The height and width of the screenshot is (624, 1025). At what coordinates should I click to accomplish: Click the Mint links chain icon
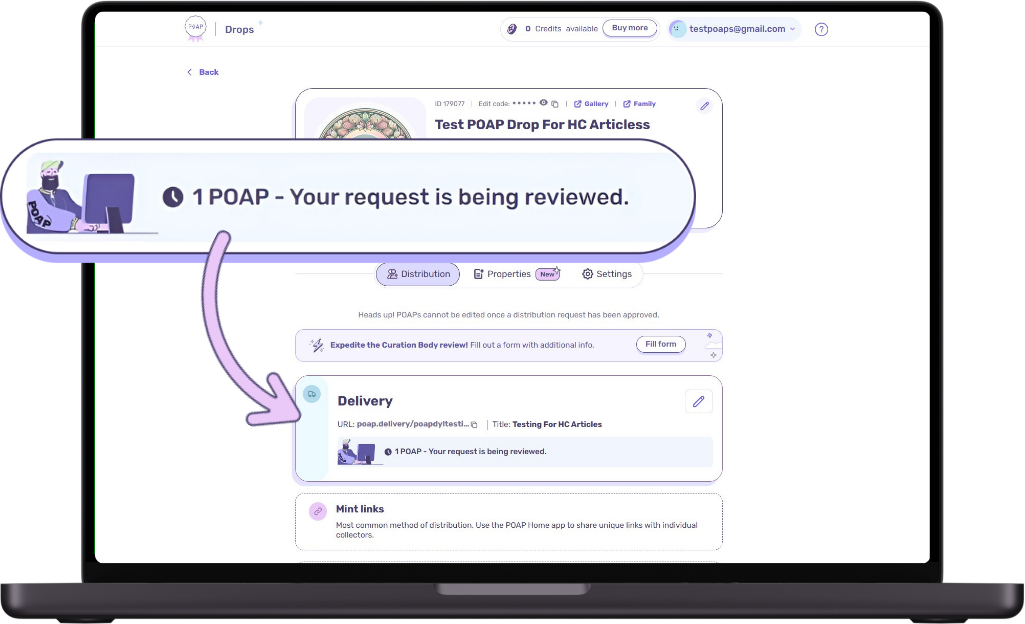coord(318,511)
